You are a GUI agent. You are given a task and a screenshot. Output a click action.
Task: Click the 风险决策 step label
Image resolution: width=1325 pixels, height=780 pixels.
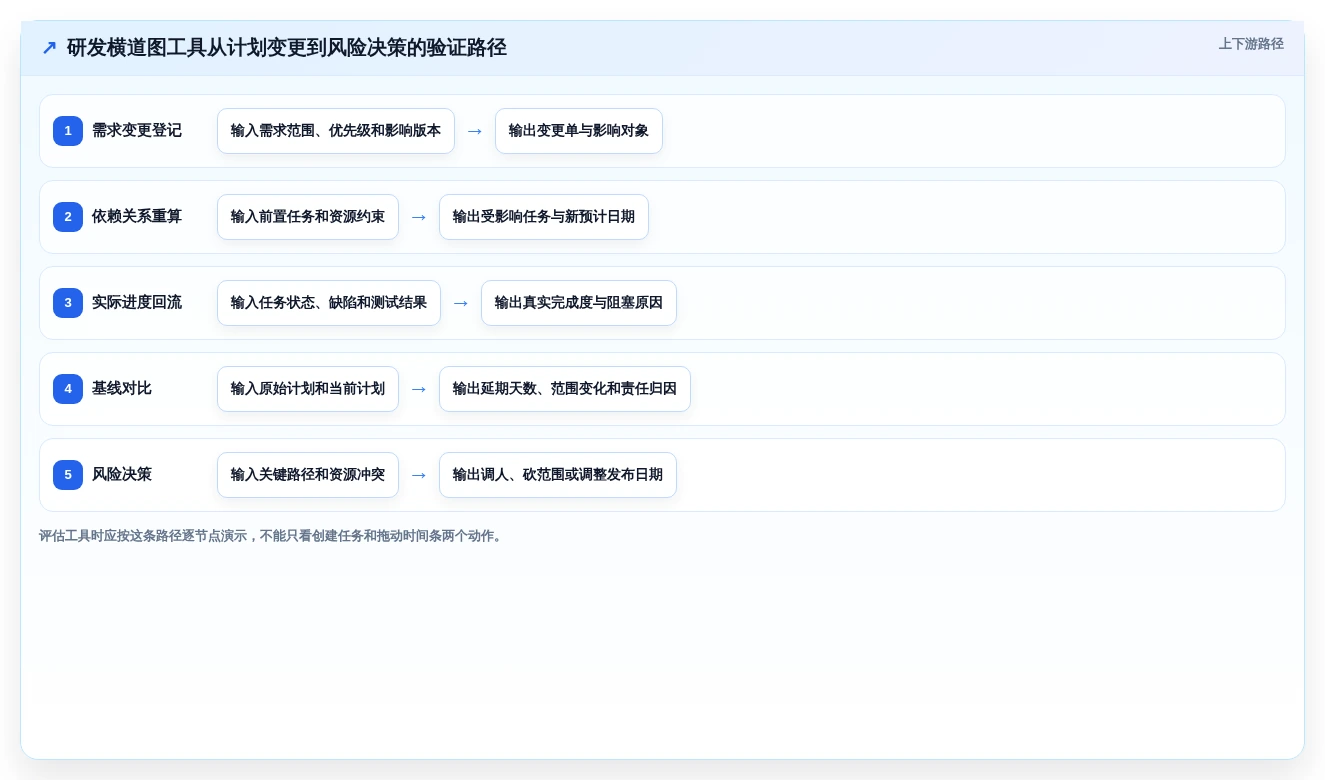point(122,474)
